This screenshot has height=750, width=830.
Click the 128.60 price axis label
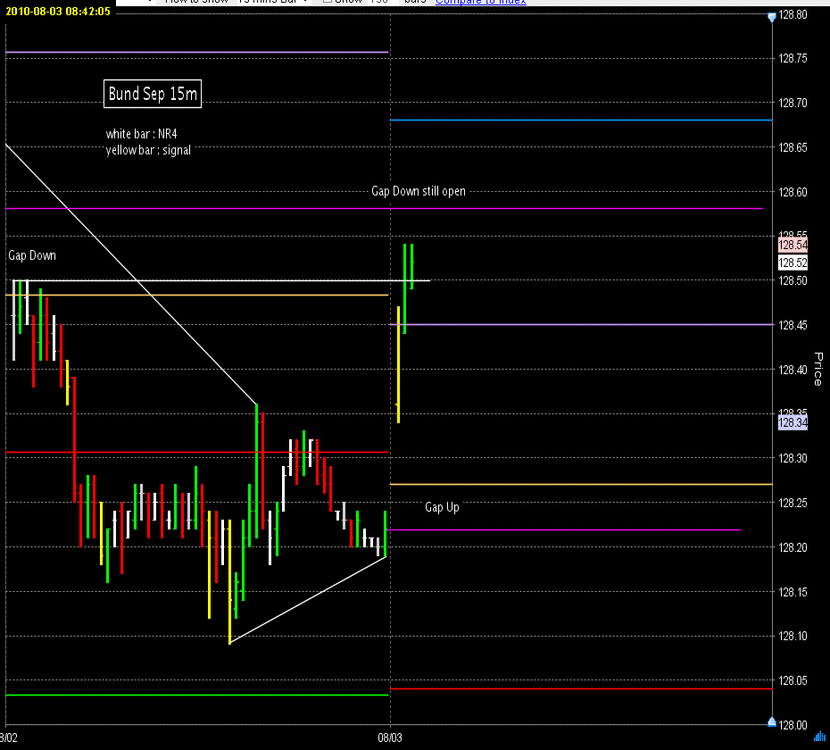click(793, 192)
